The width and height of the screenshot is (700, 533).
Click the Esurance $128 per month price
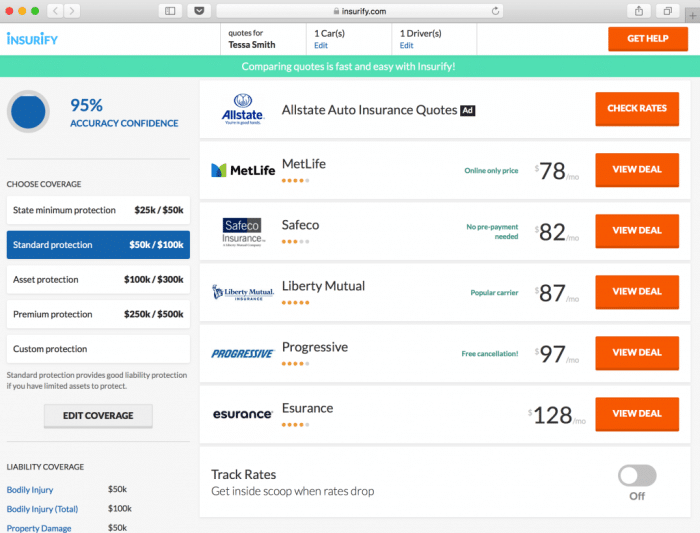[557, 415]
